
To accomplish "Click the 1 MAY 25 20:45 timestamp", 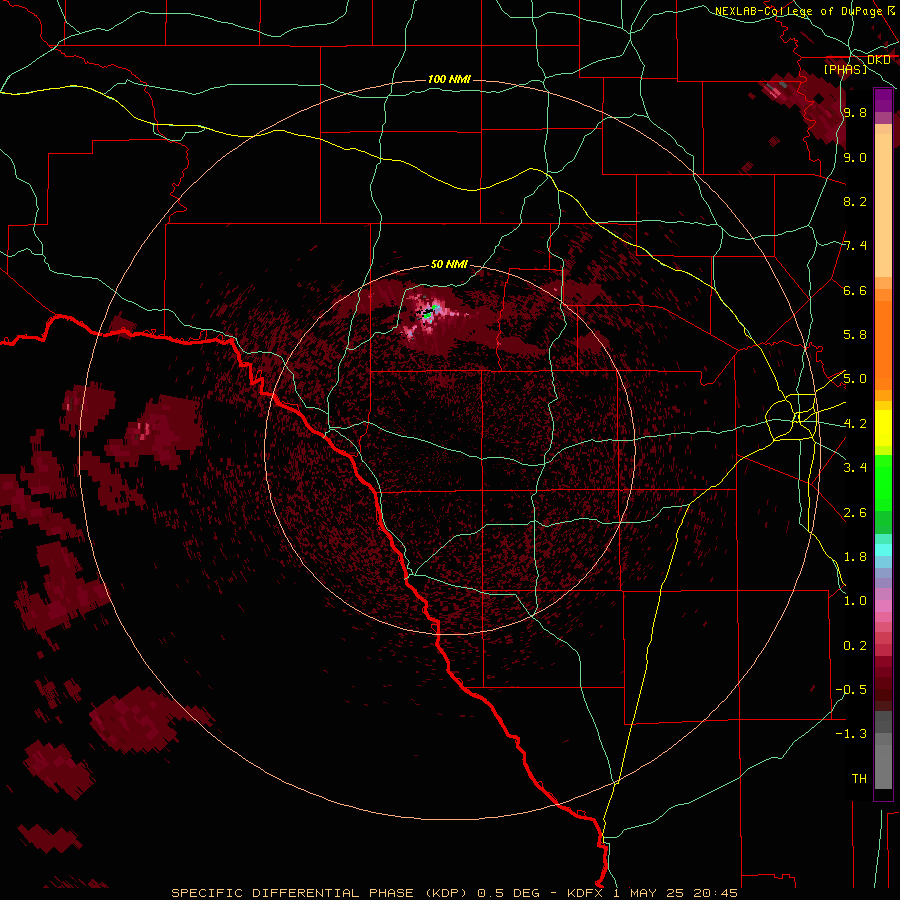I will tap(676, 893).
